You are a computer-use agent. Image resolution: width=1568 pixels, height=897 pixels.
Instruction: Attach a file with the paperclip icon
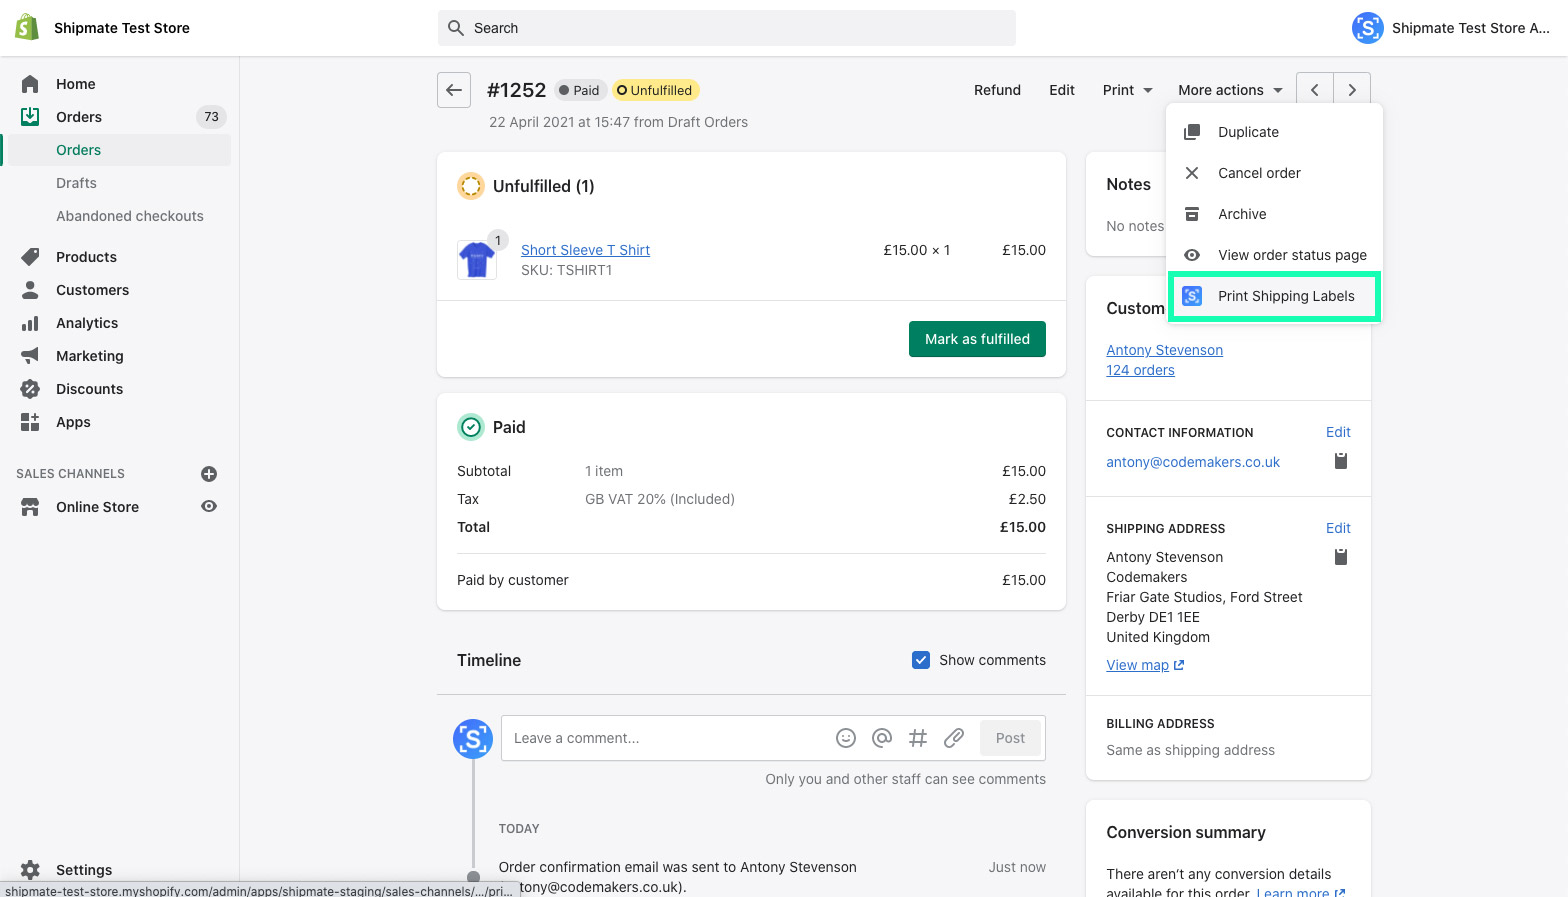tap(954, 738)
